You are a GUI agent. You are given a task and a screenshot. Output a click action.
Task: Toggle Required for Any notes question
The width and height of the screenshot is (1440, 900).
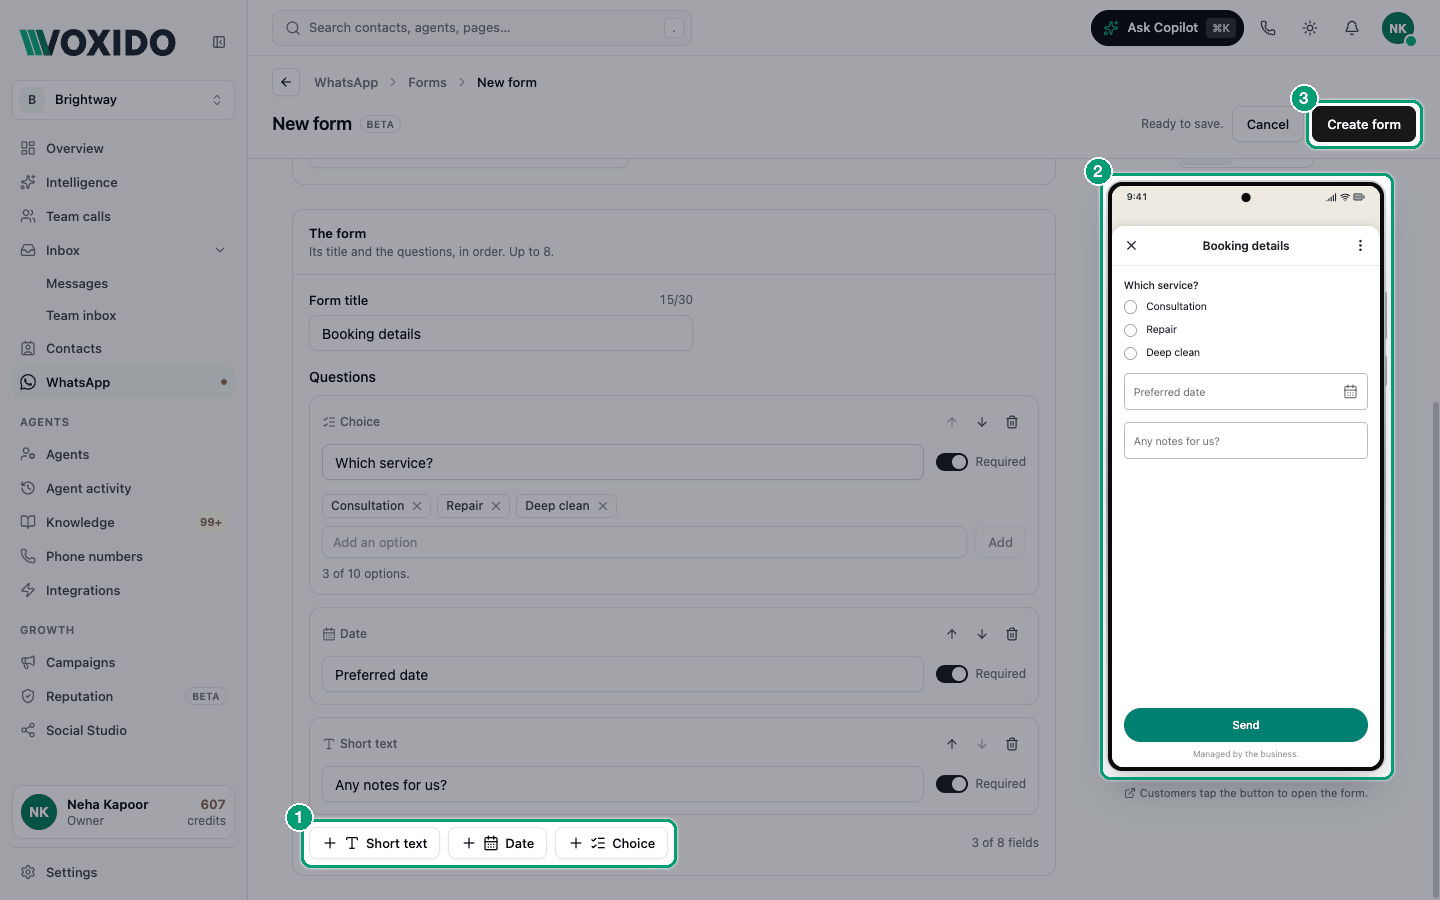952,784
